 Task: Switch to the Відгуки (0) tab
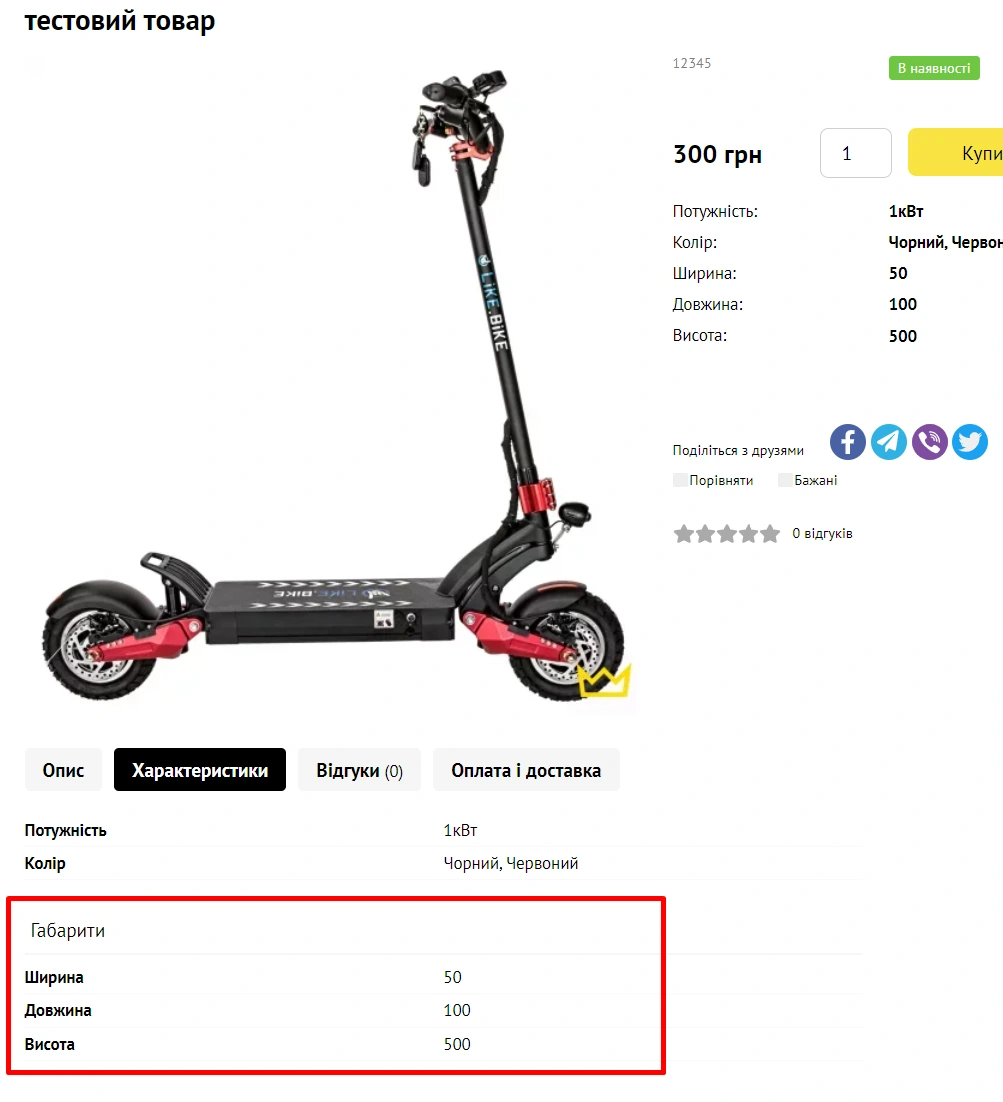(x=359, y=770)
